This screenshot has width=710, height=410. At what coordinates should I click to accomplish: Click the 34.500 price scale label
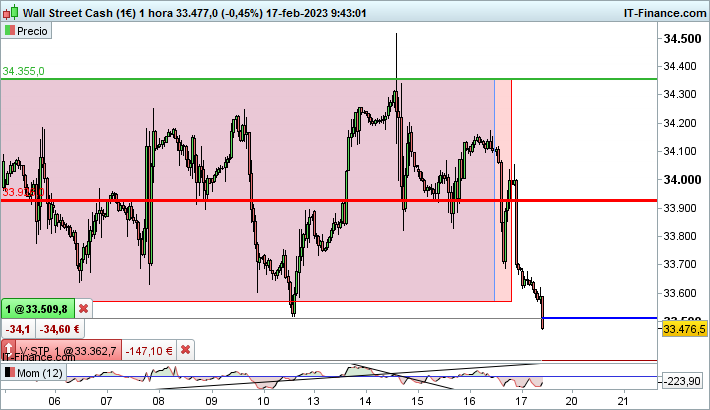pyautogui.click(x=682, y=39)
